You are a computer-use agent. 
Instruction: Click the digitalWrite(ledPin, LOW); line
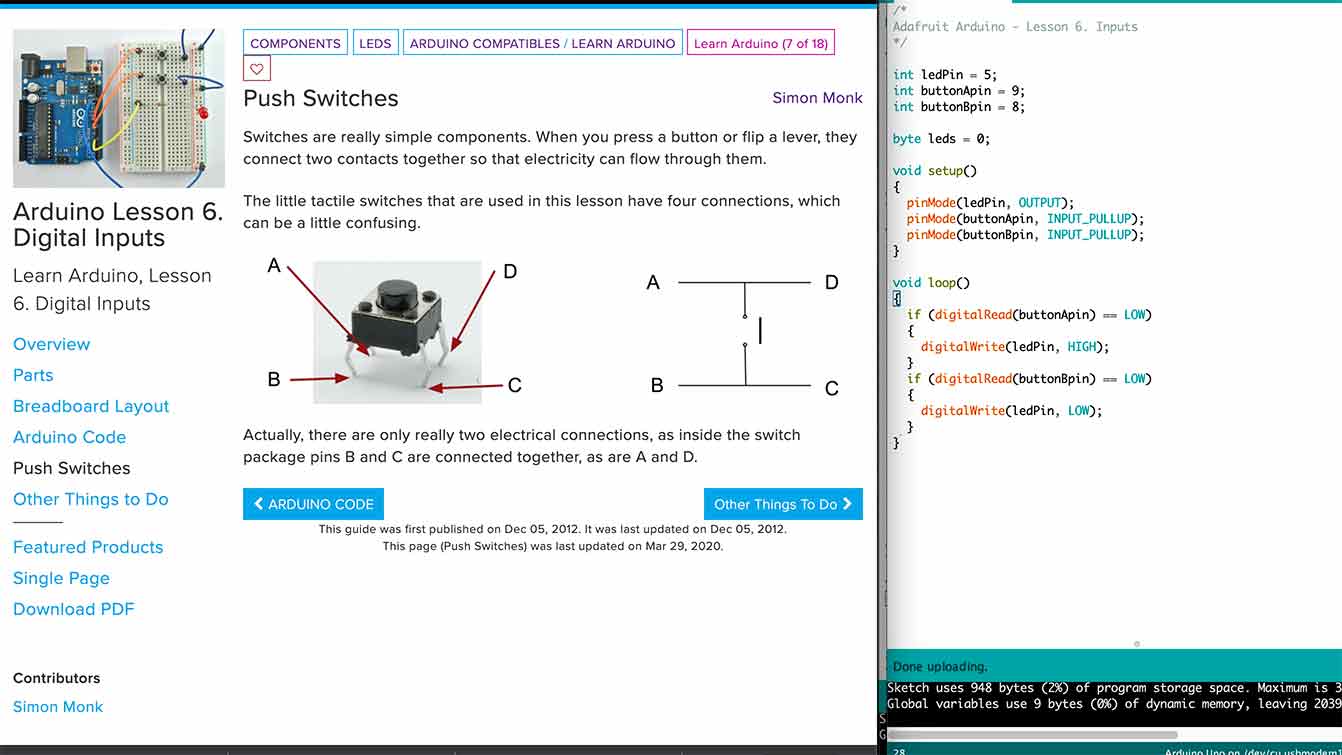point(1011,411)
